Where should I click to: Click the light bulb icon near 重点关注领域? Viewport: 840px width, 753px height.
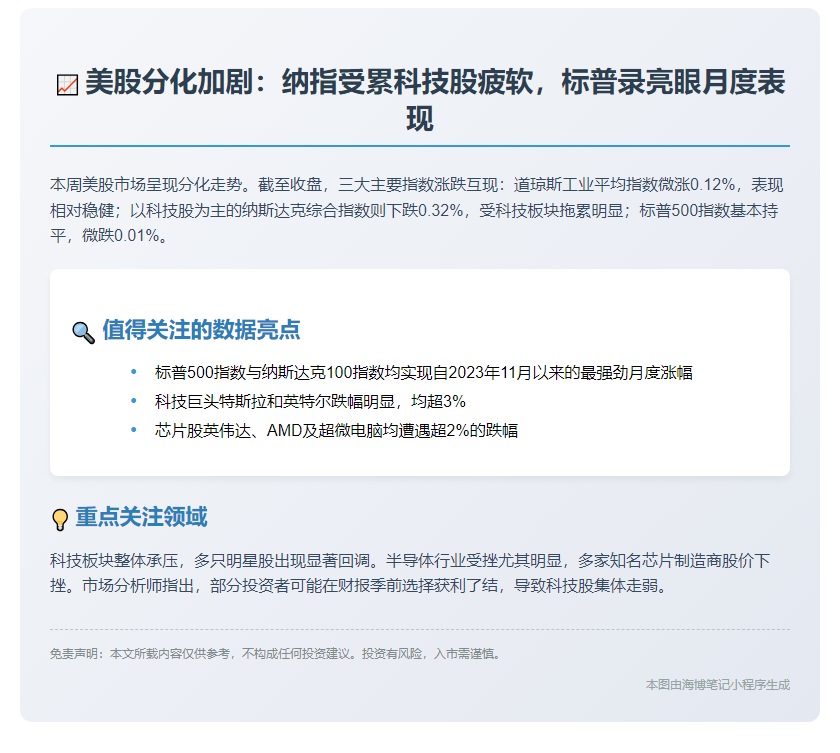[x=60, y=519]
